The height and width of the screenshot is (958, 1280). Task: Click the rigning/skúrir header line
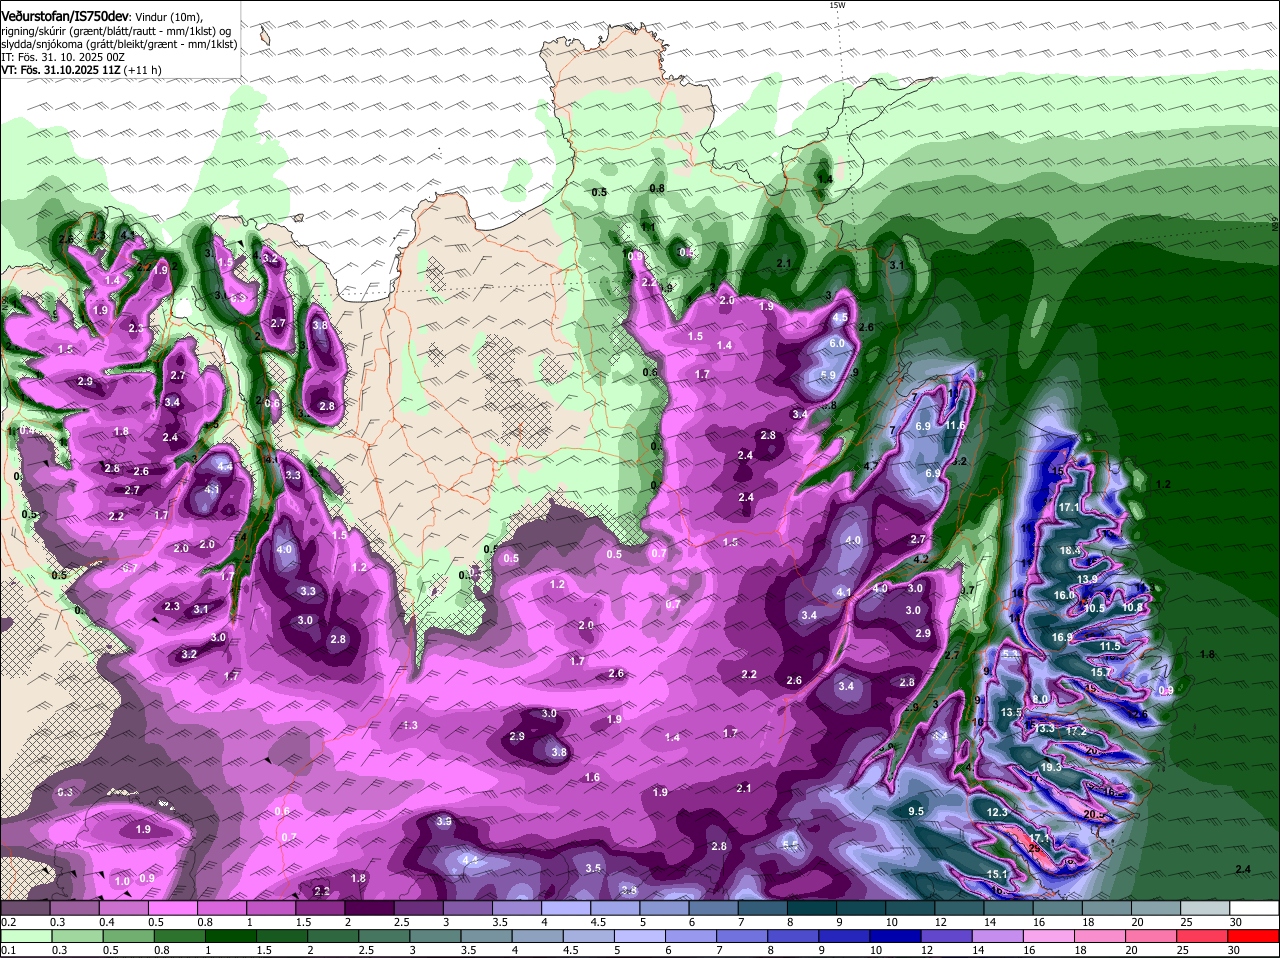116,31
